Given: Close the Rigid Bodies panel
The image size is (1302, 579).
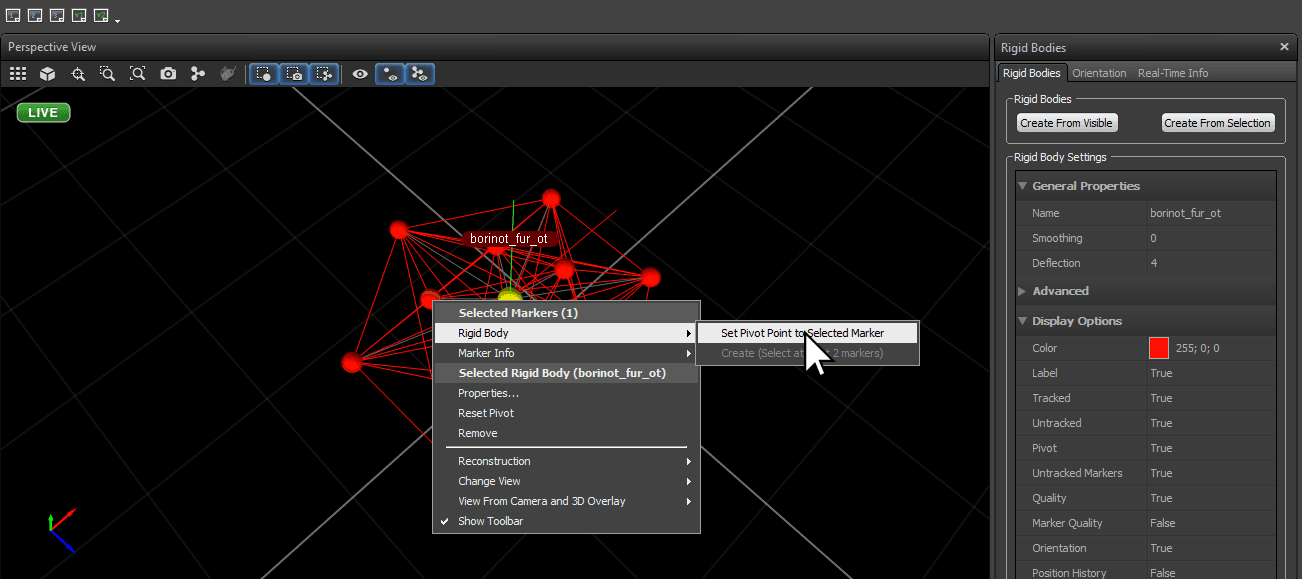Looking at the screenshot, I should (x=1284, y=47).
